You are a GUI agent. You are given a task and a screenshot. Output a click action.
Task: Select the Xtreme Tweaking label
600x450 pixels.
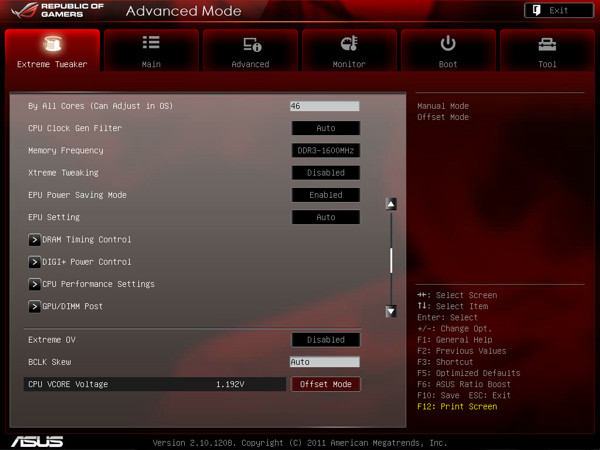coord(64,173)
